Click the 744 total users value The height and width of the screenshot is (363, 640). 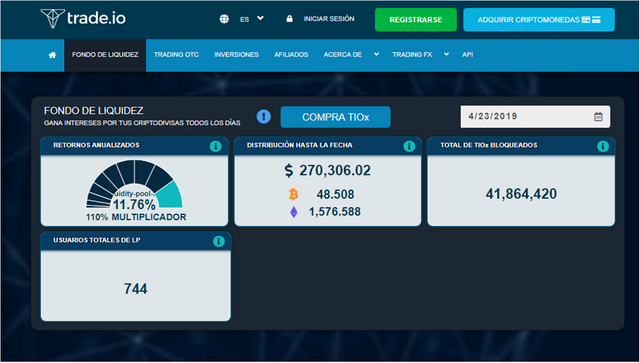pos(136,289)
